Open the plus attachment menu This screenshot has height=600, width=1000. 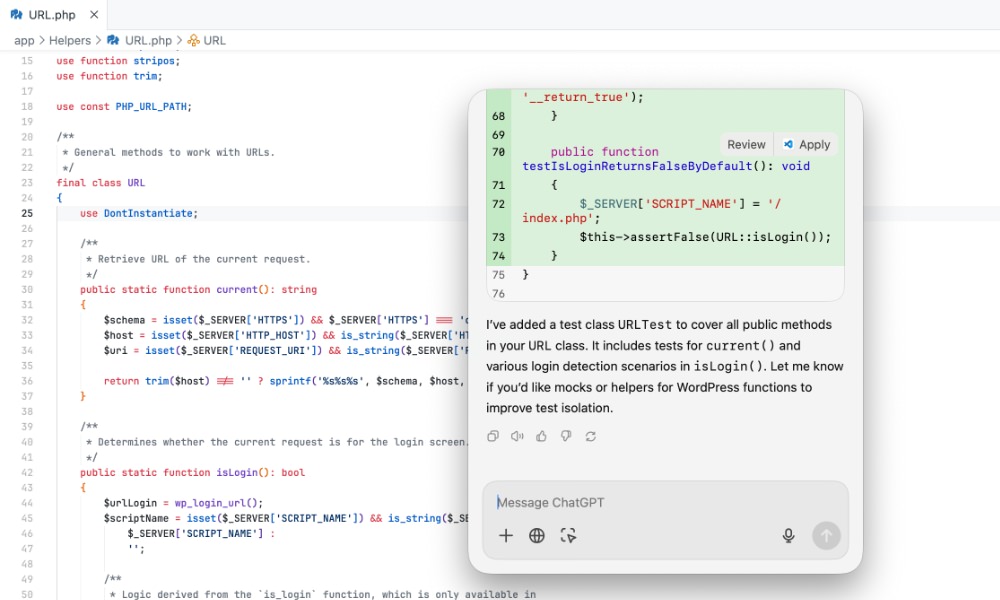[x=506, y=536]
